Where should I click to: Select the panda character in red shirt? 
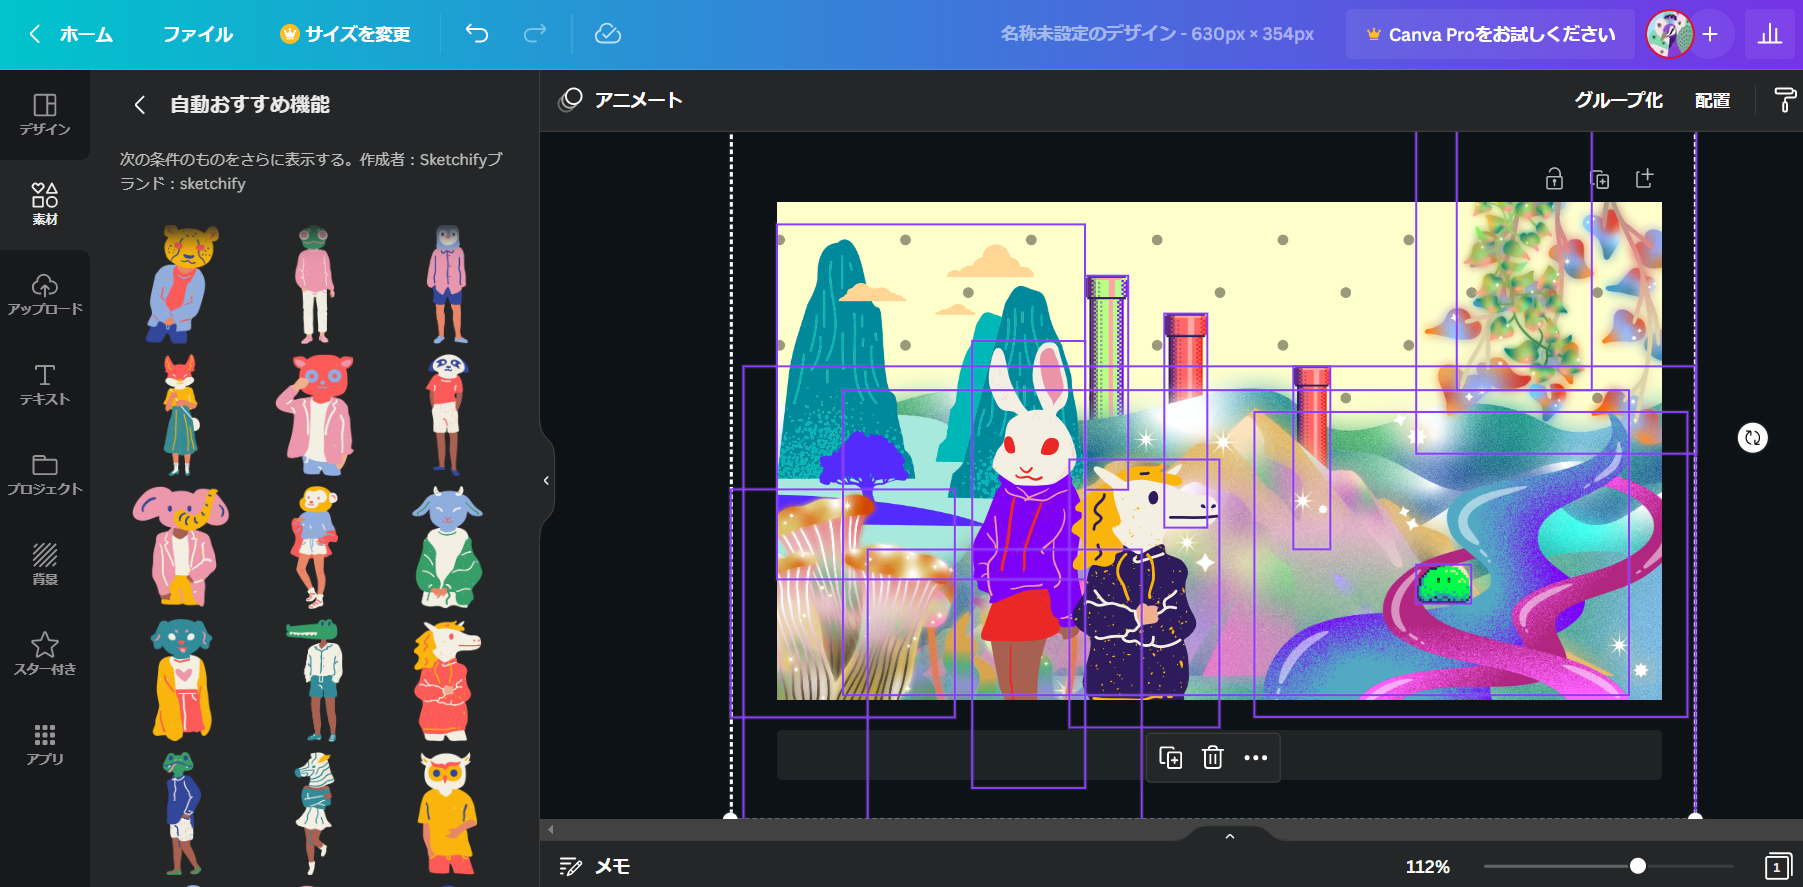[448, 415]
